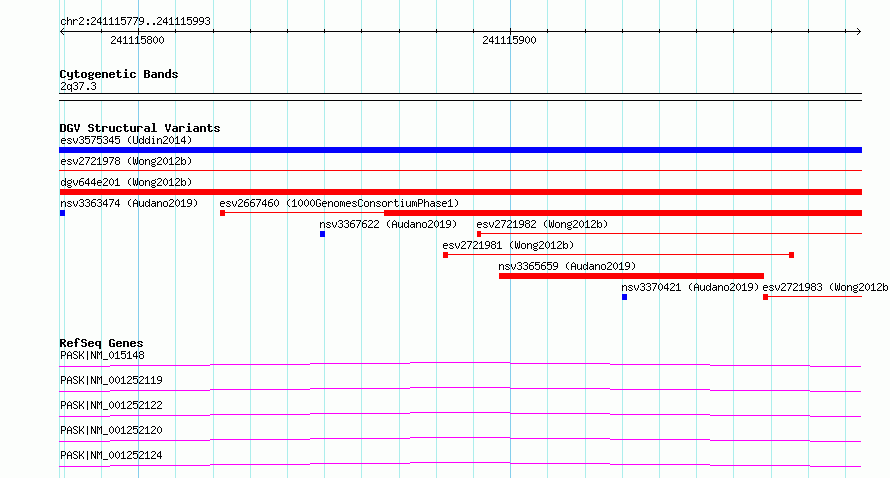Click the Cytogenetic Bands track heading
This screenshot has height=478, width=890.
pyautogui.click(x=119, y=74)
